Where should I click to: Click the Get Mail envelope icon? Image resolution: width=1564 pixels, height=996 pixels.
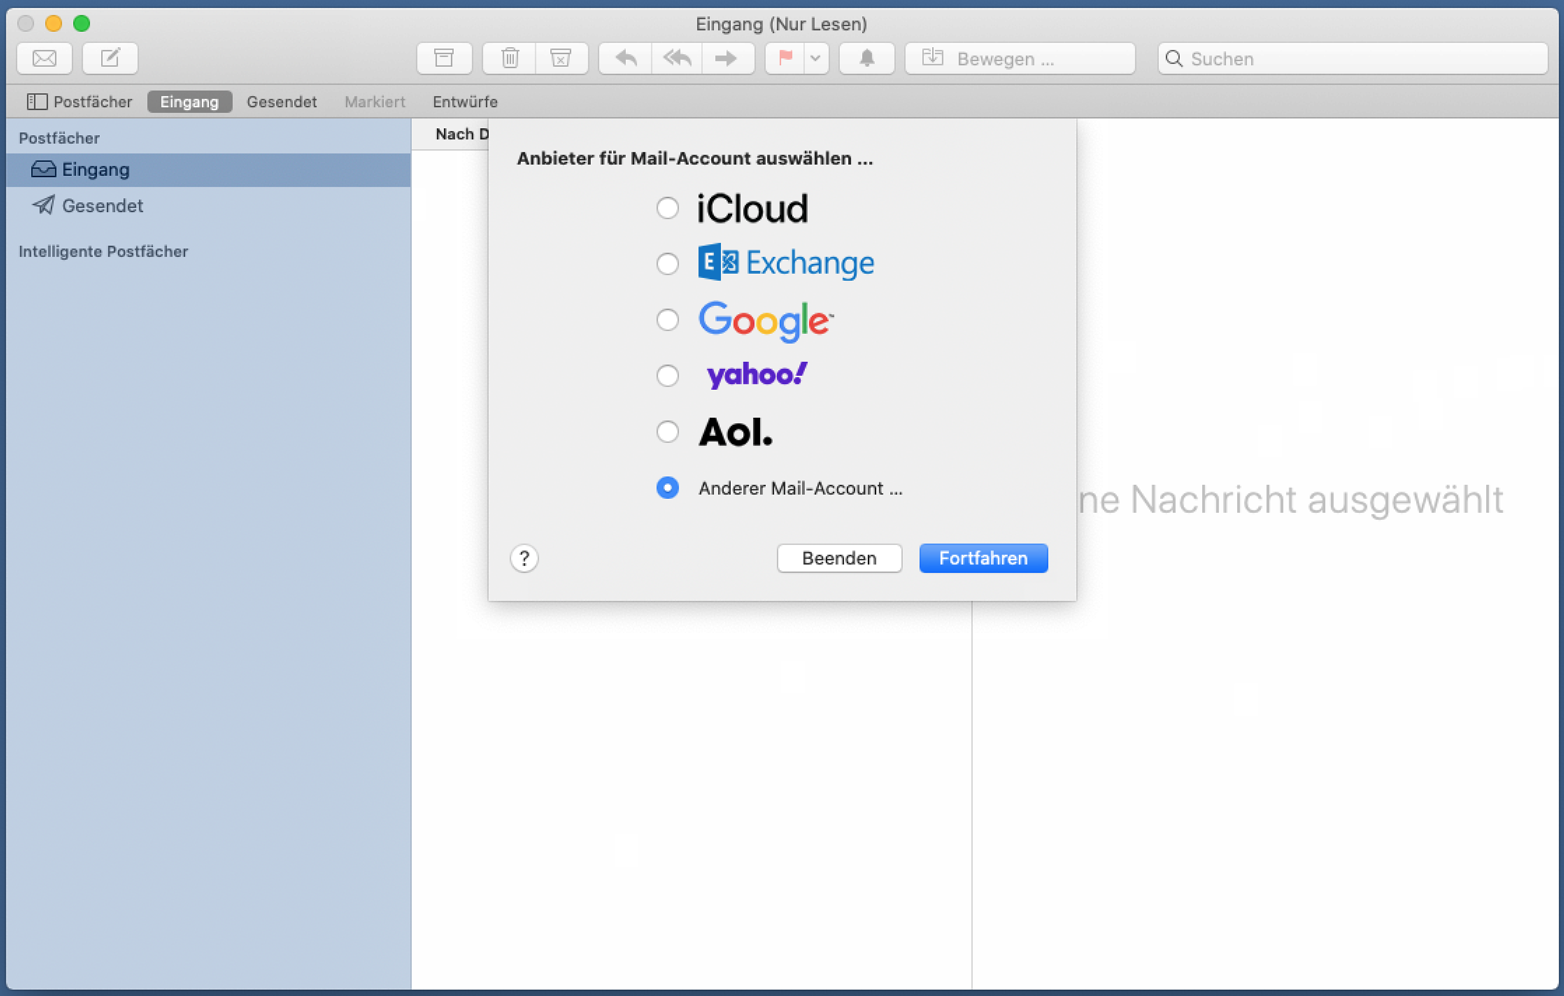pyautogui.click(x=44, y=59)
